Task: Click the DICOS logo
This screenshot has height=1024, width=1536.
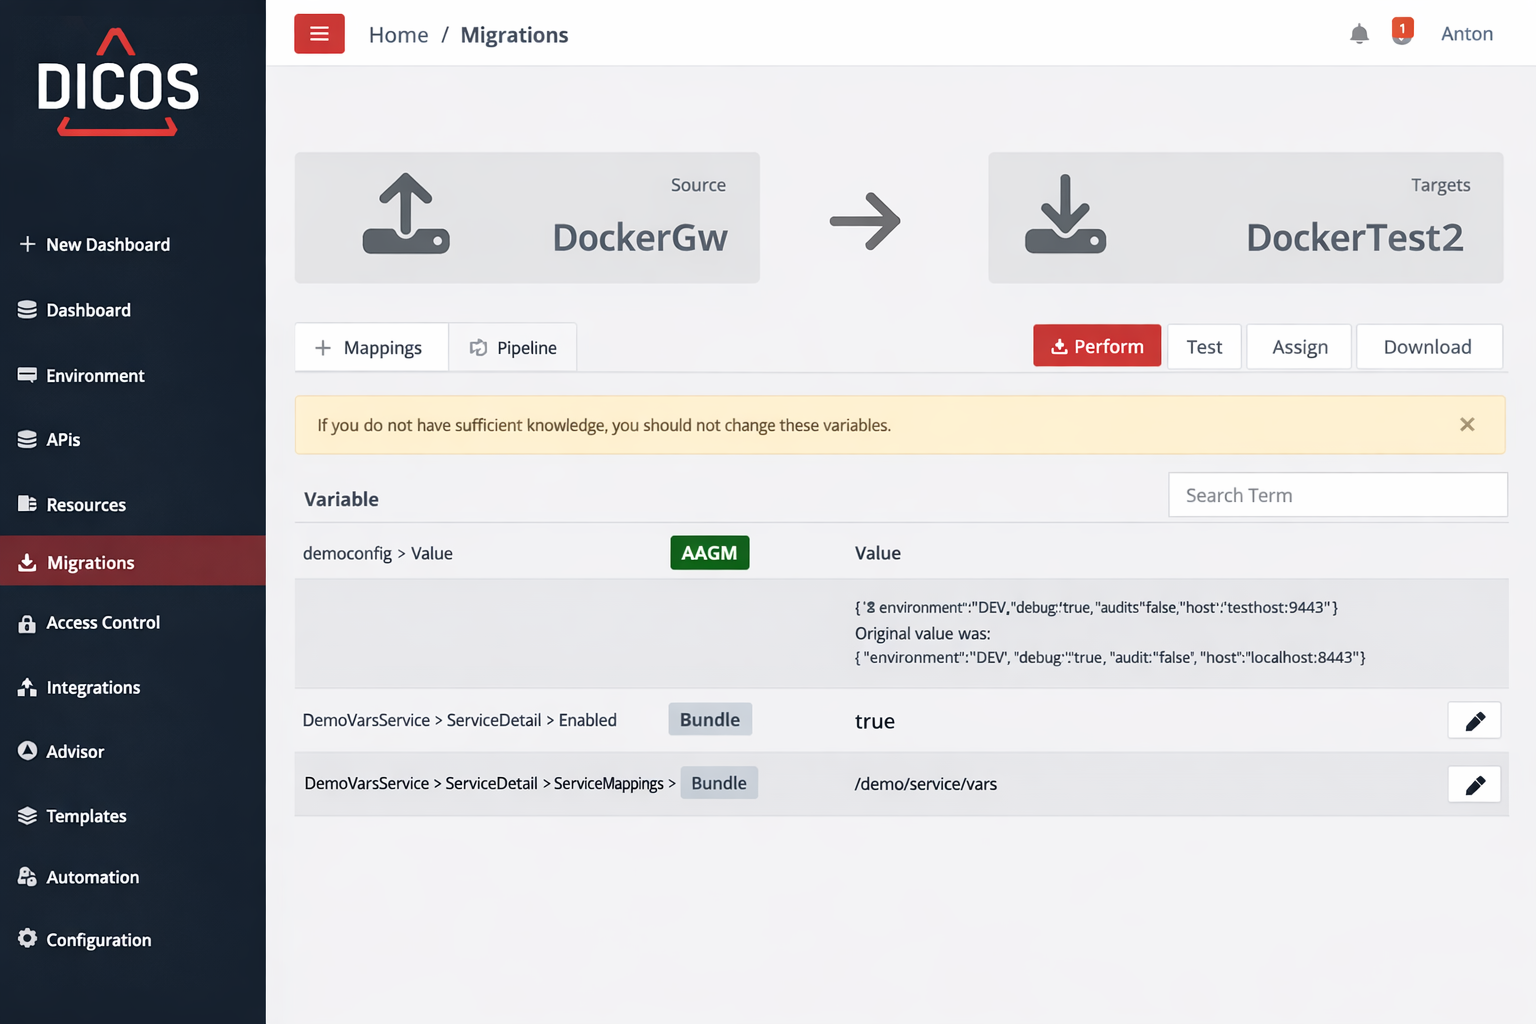Action: pos(118,84)
